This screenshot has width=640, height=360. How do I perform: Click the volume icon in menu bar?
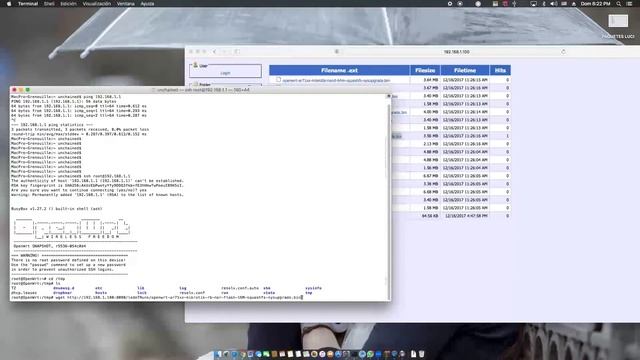click(553, 4)
